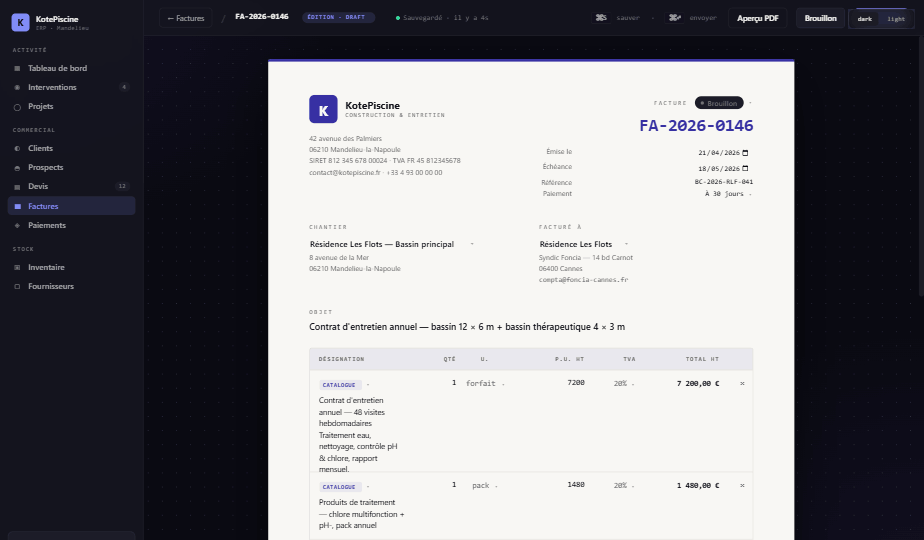
Task: Click the reference BC-2026-RLF-041
Action: tap(724, 182)
